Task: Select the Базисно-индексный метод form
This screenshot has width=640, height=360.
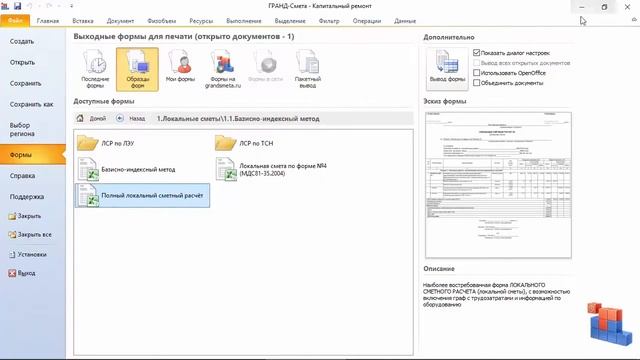Action: click(127, 169)
